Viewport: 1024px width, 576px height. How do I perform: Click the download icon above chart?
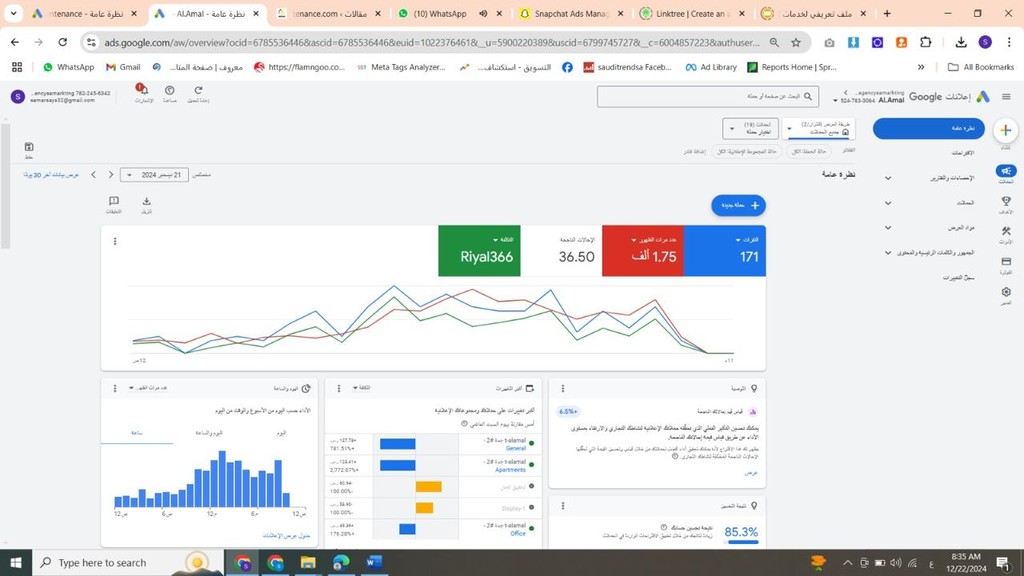[146, 201]
